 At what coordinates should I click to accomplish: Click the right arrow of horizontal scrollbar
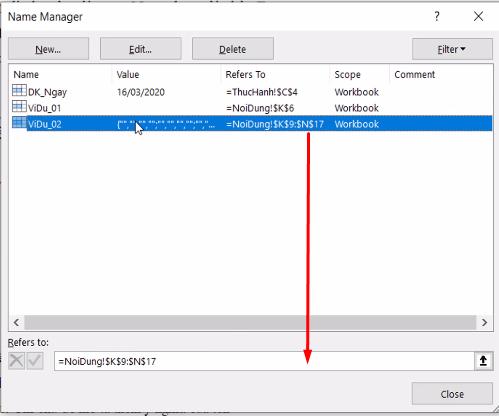tap(484, 322)
